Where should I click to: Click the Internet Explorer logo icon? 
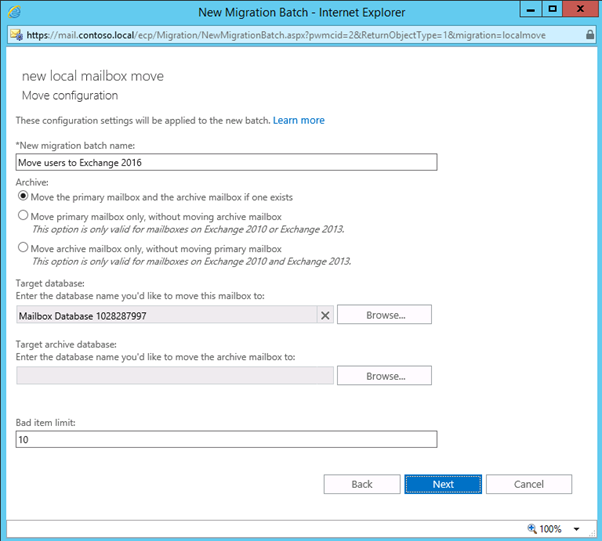14,12
